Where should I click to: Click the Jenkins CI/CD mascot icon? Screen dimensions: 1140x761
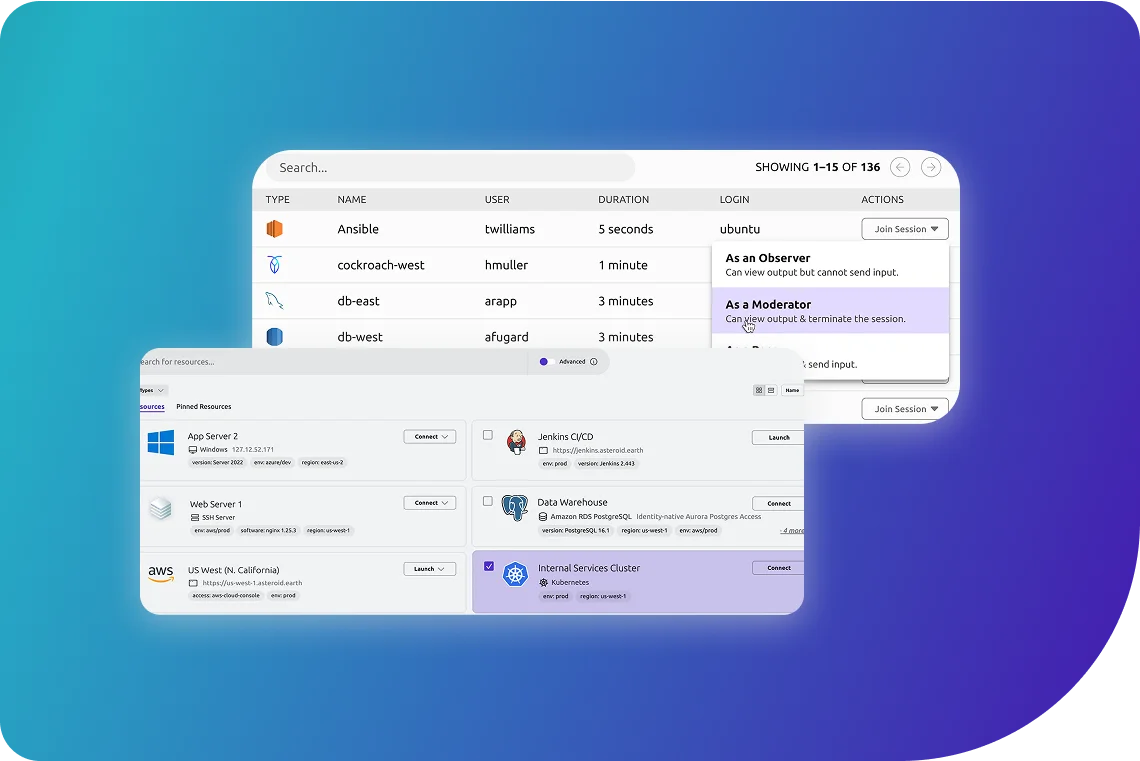click(516, 442)
